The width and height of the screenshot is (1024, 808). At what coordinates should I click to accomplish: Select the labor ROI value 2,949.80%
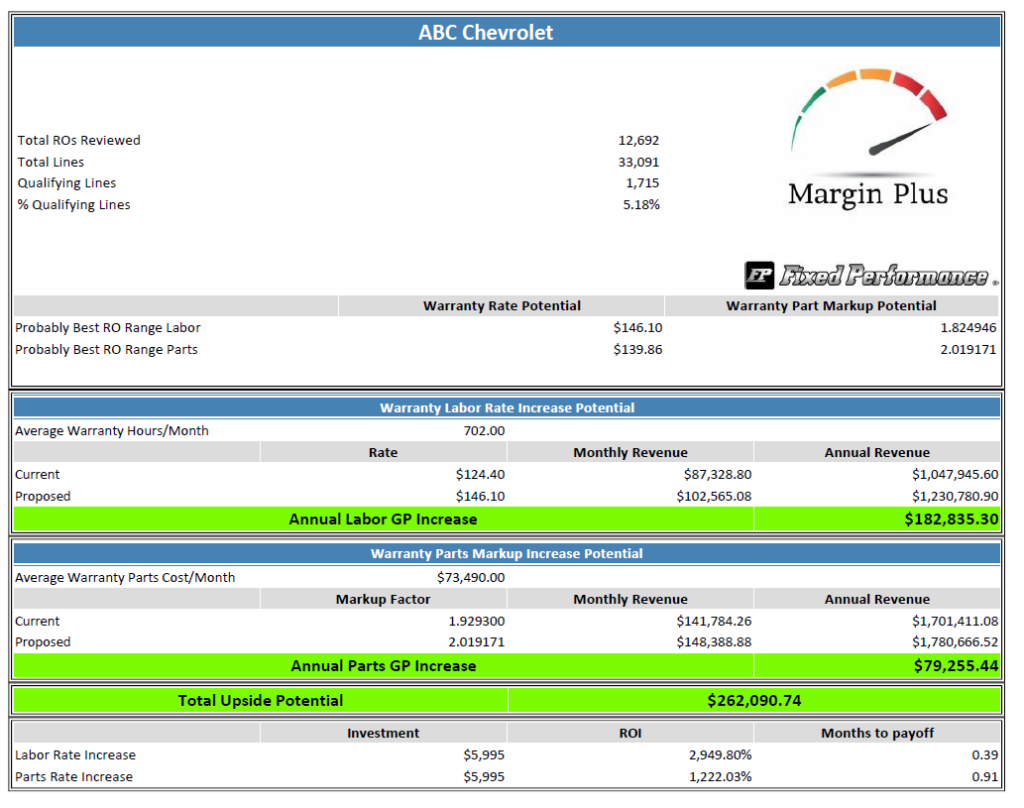point(720,755)
